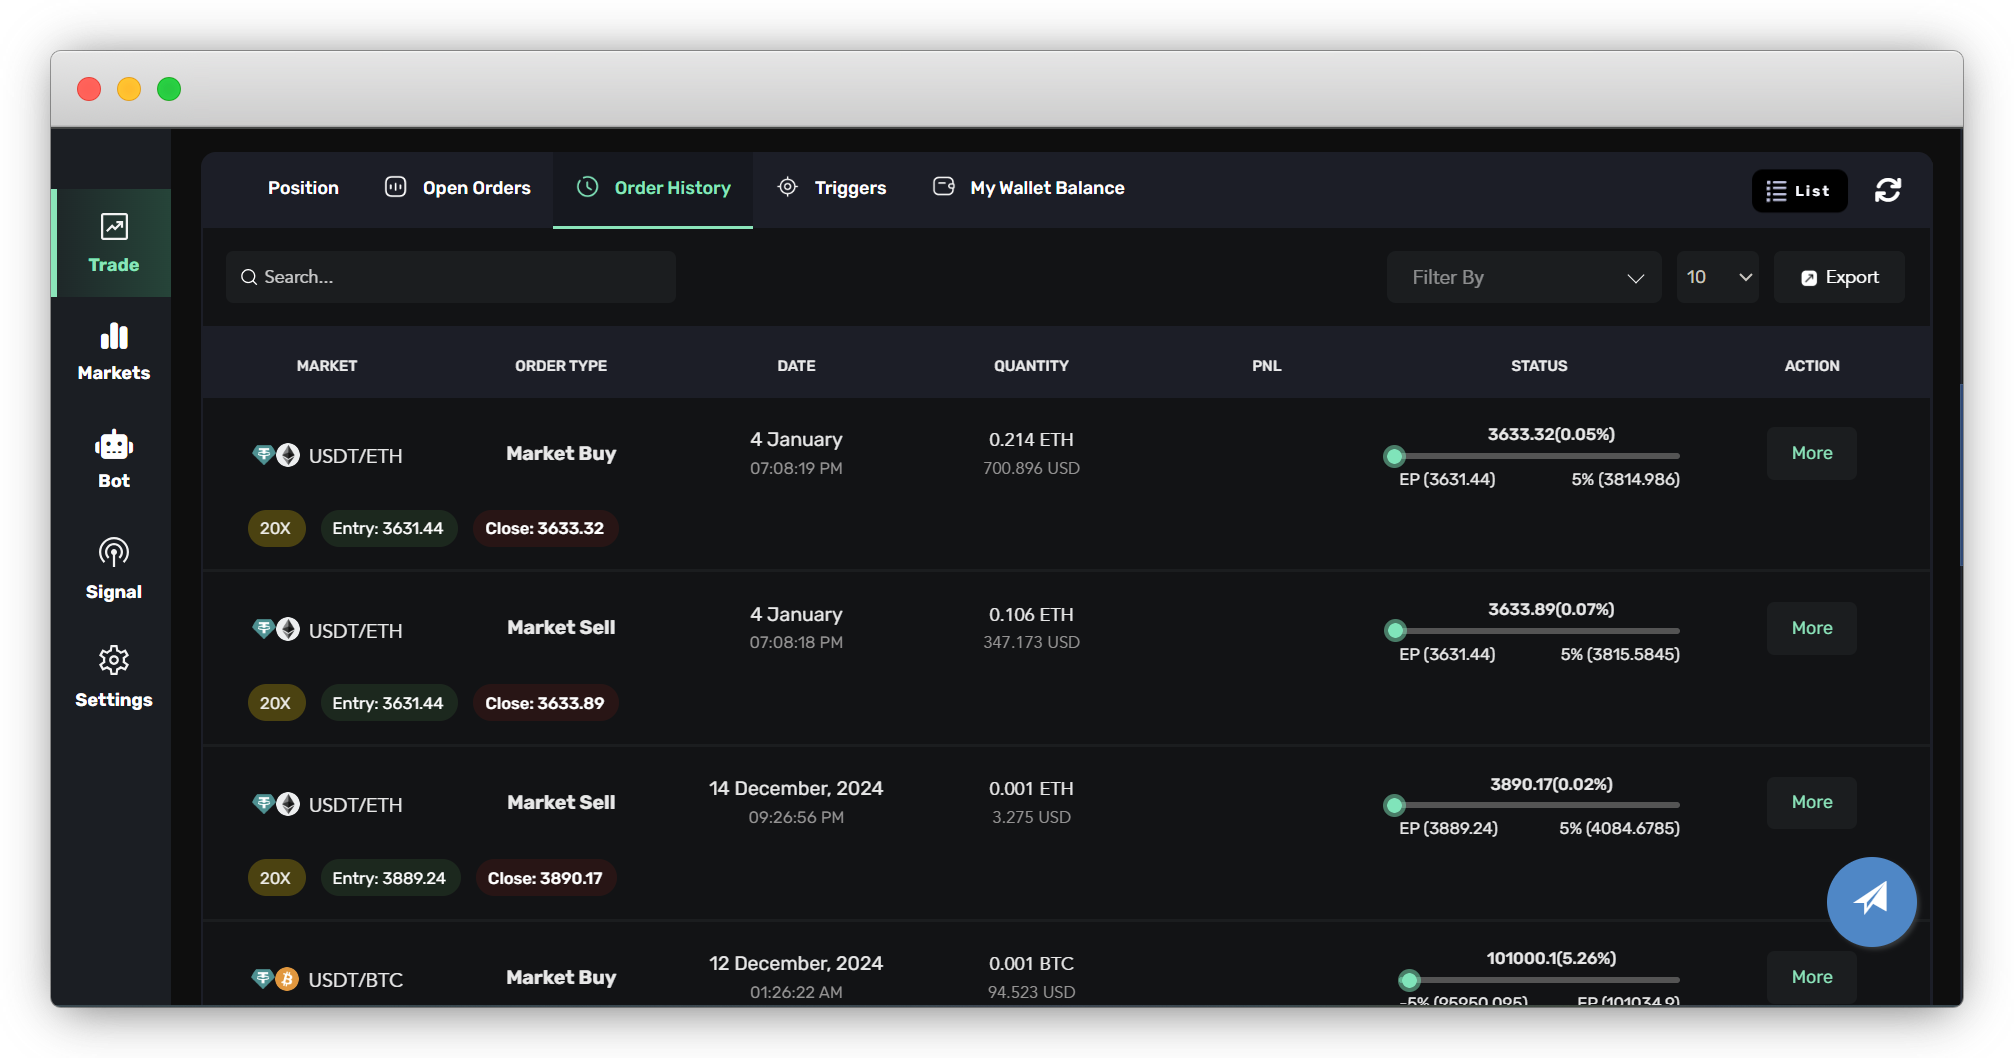Switch to the Position tab
This screenshot has height=1058, width=2014.
point(302,187)
